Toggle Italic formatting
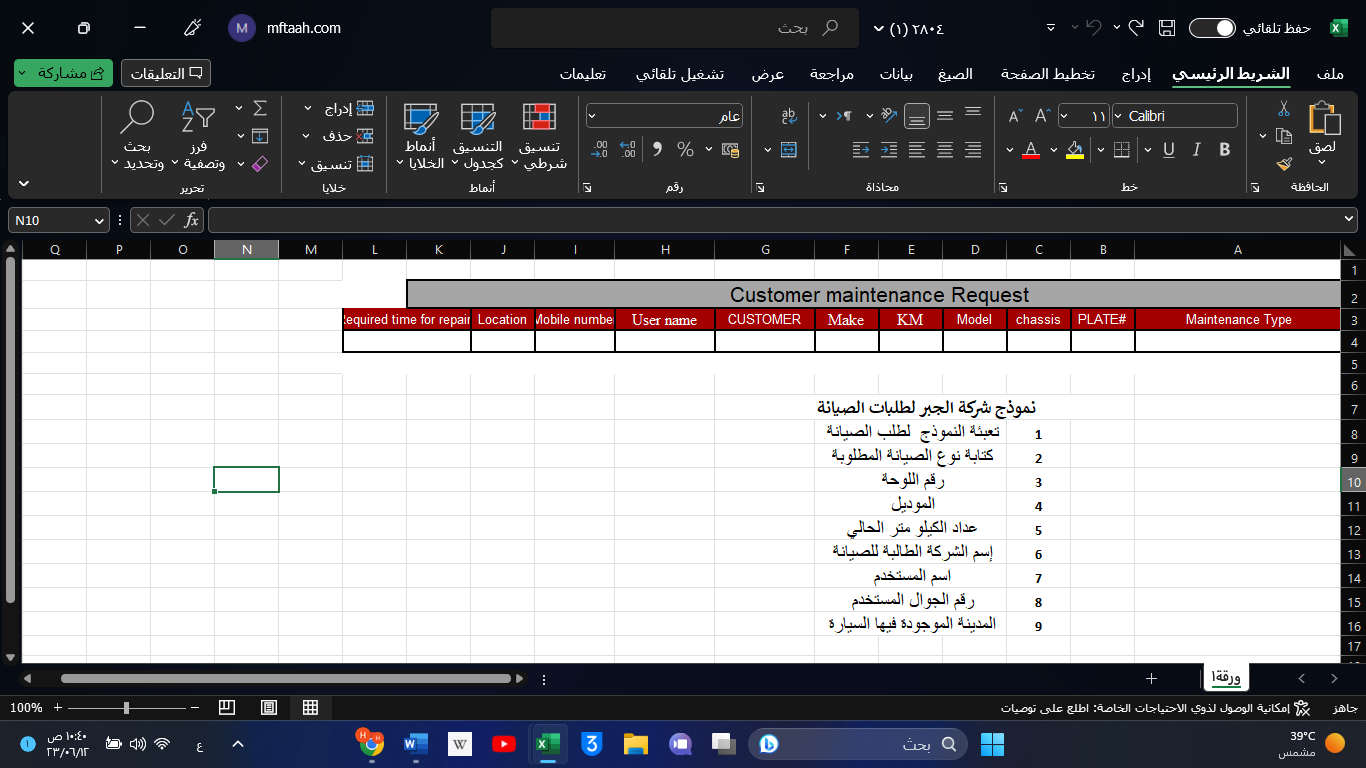The height and width of the screenshot is (768, 1366). [1197, 150]
